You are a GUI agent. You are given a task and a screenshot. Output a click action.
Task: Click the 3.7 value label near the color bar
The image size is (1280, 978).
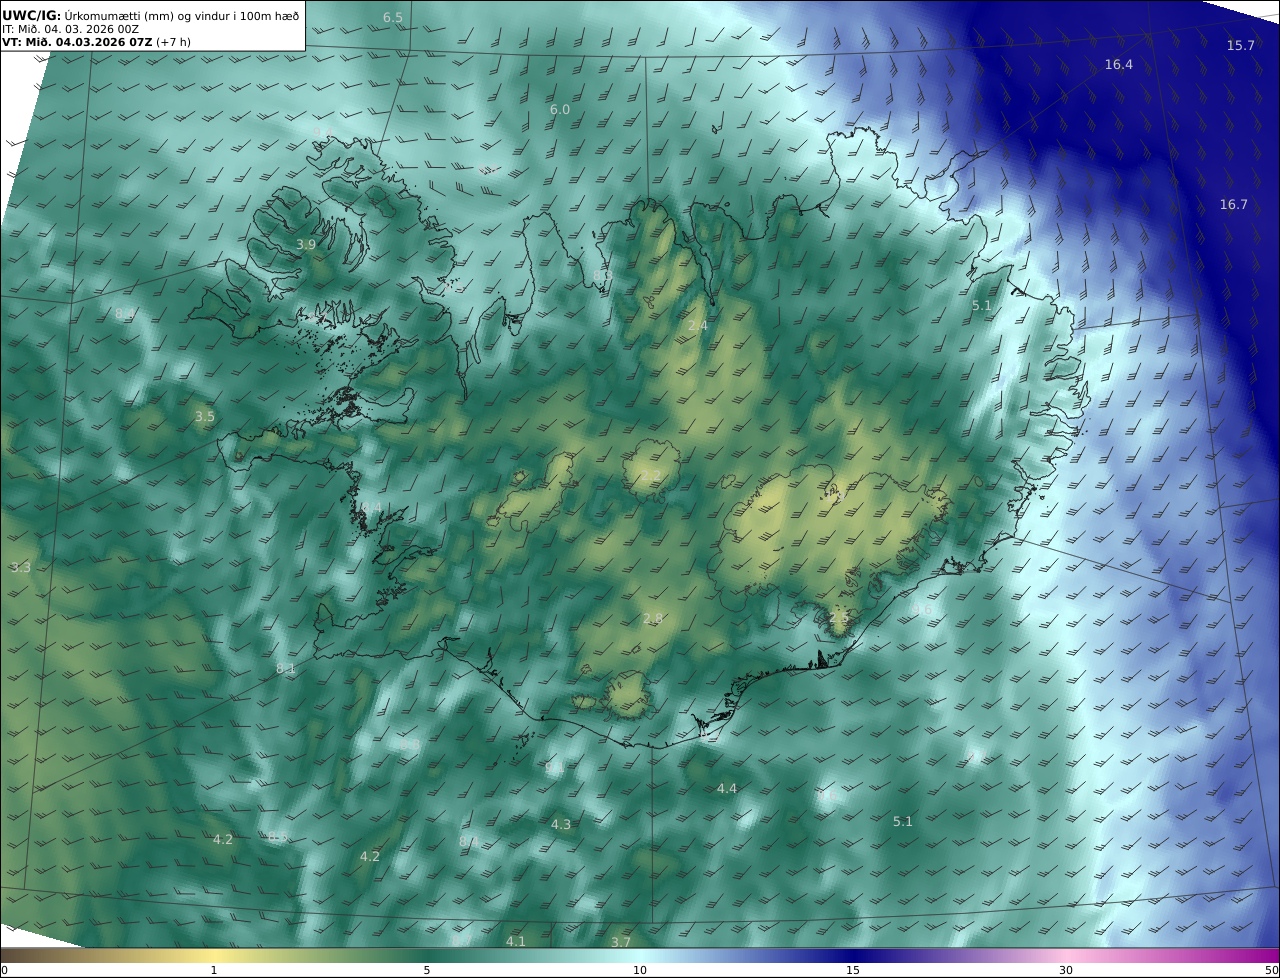pyautogui.click(x=621, y=943)
